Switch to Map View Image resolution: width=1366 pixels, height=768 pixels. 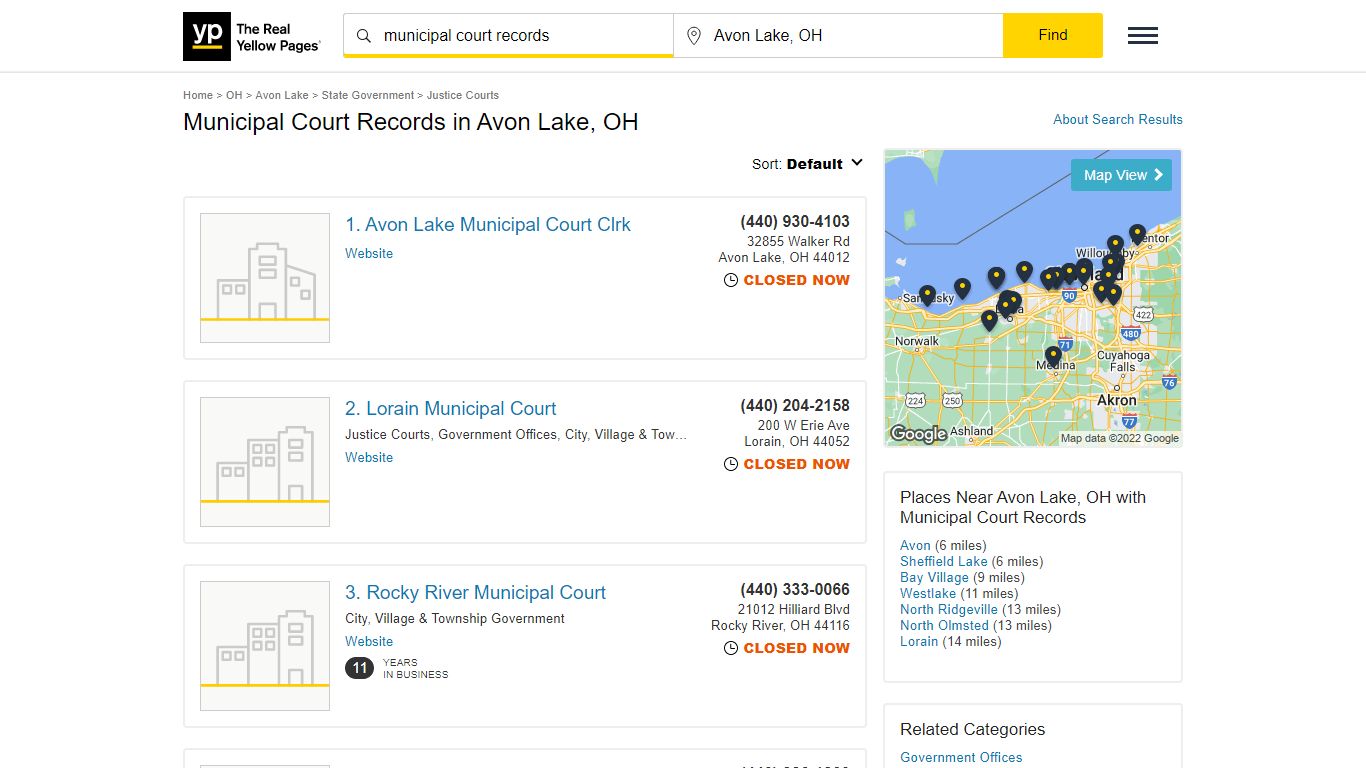pos(1121,175)
